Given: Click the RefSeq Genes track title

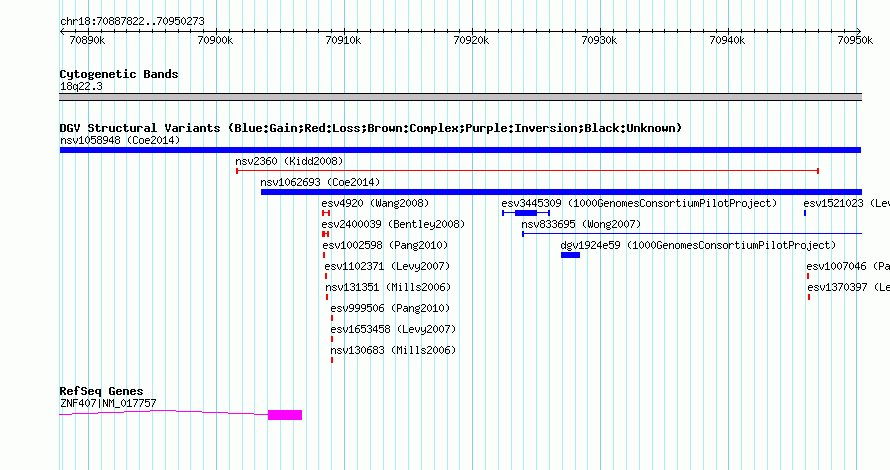Looking at the screenshot, I should tap(101, 391).
